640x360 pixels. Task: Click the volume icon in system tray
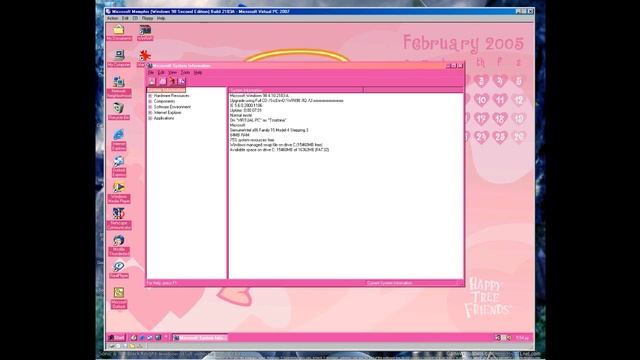tap(509, 338)
